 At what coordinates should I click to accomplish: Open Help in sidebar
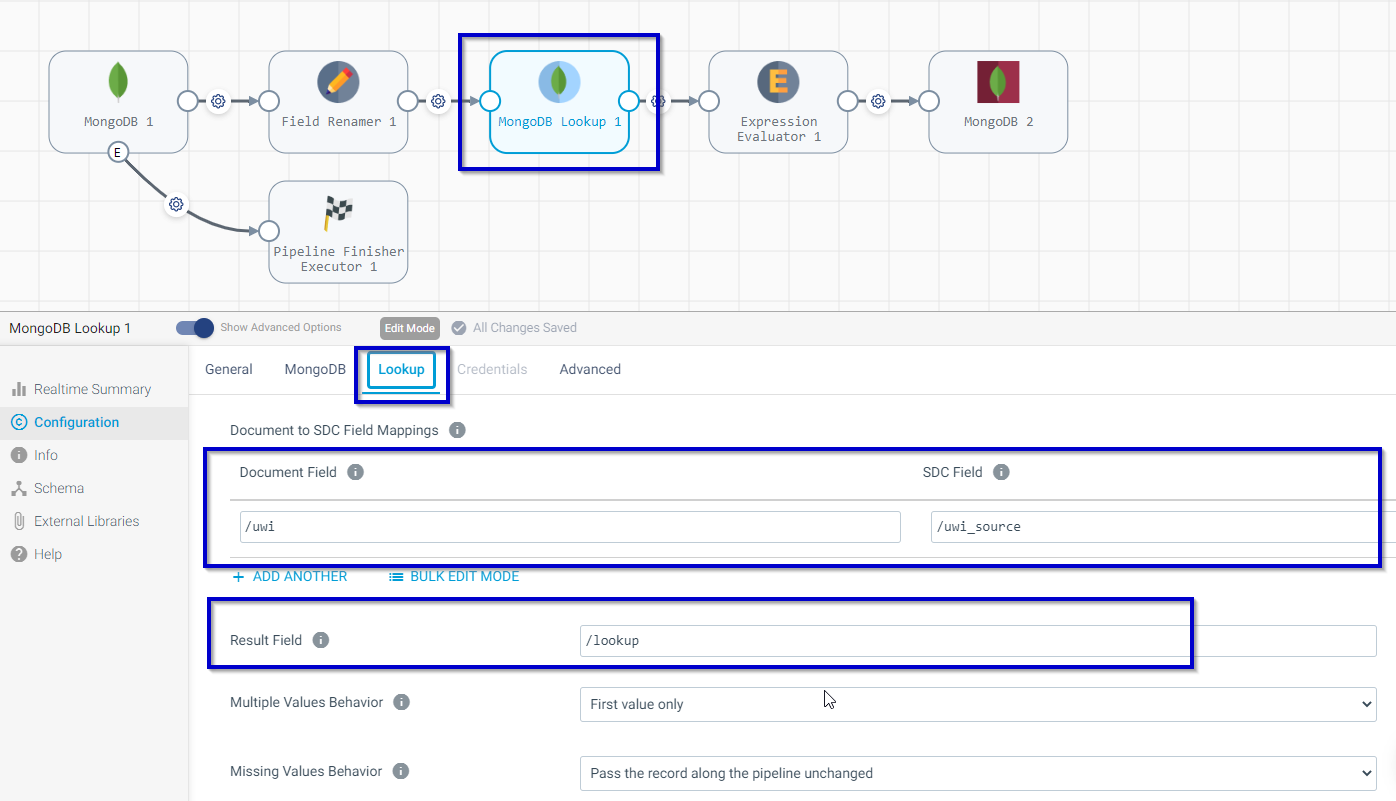[x=48, y=554]
